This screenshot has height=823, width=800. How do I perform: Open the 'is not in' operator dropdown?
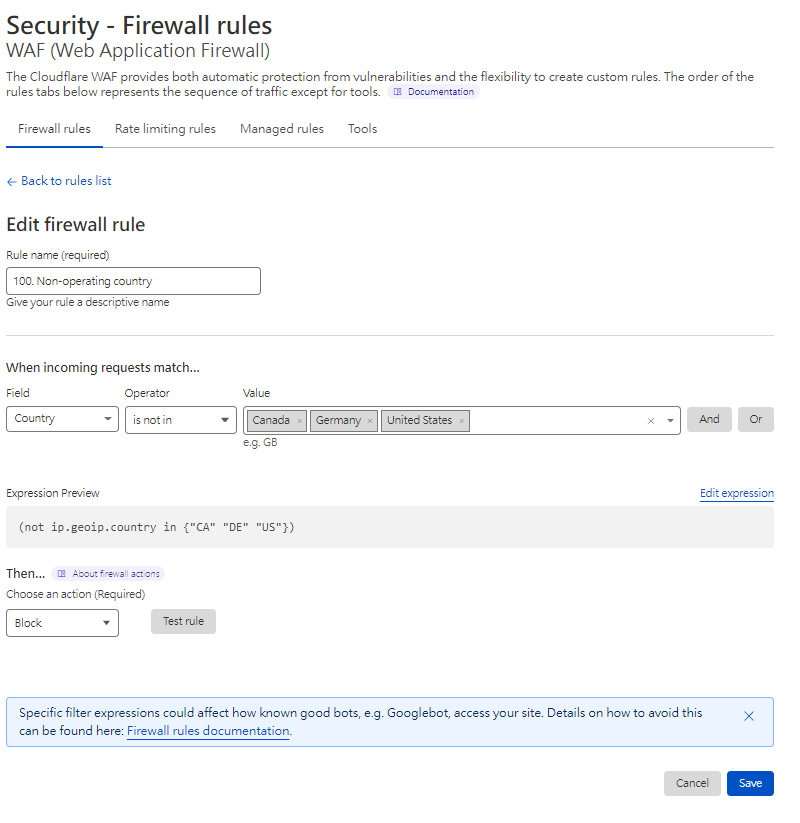coord(180,420)
